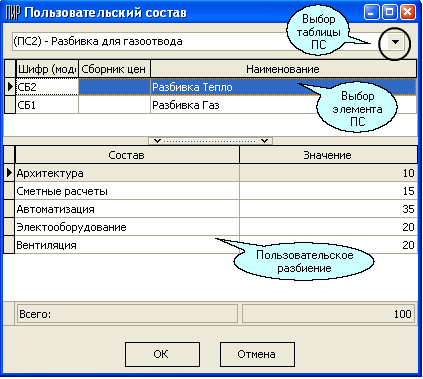Click the left collapse chevron on the splitter
The image size is (423, 379).
pos(157,141)
